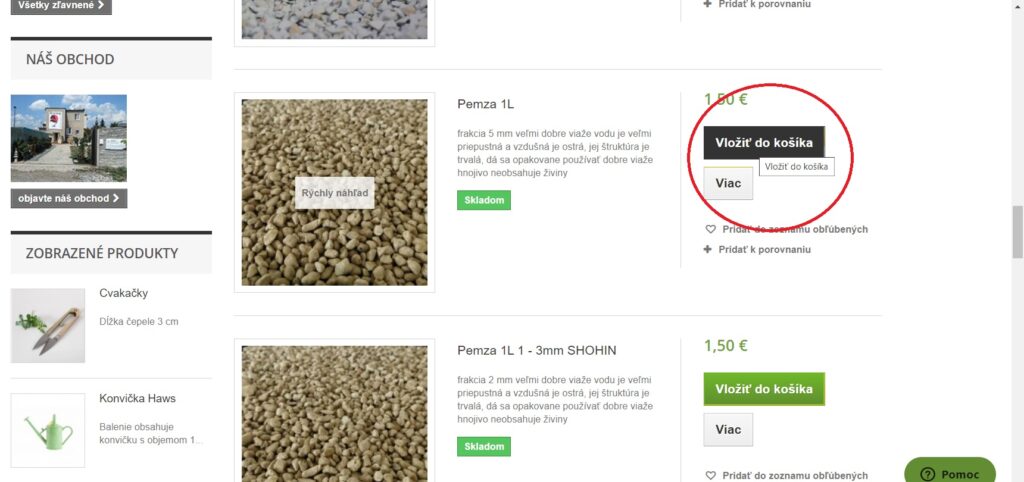This screenshot has height=482, width=1024.
Task: Click plus icon 'Pridať k porovnaniu' at top
Action: click(707, 3)
